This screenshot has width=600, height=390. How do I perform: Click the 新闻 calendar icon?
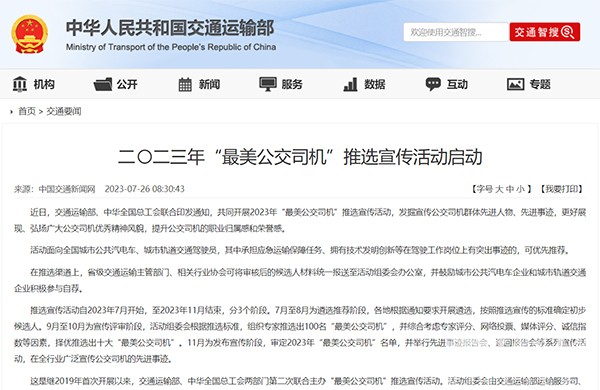point(185,84)
